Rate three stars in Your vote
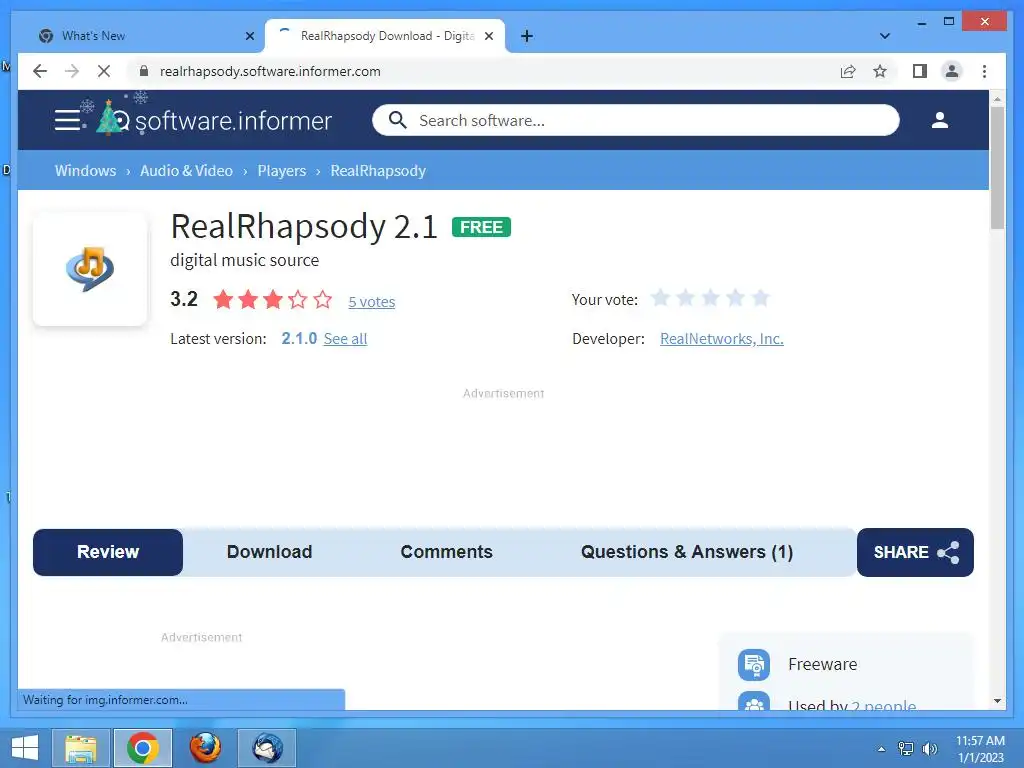 [711, 298]
